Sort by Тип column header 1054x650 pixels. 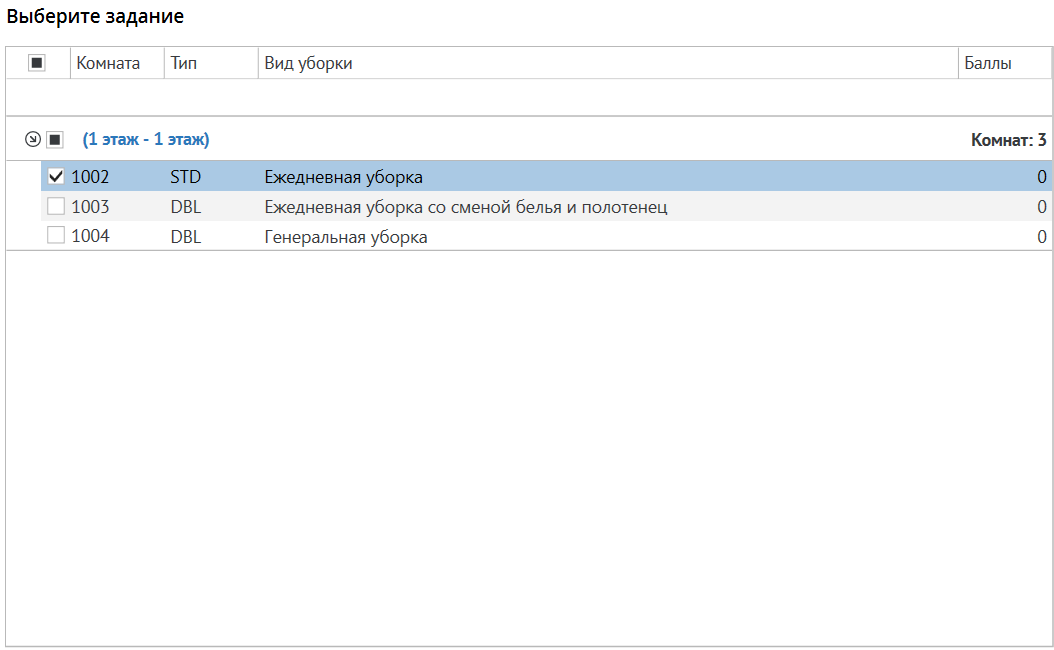coord(184,63)
